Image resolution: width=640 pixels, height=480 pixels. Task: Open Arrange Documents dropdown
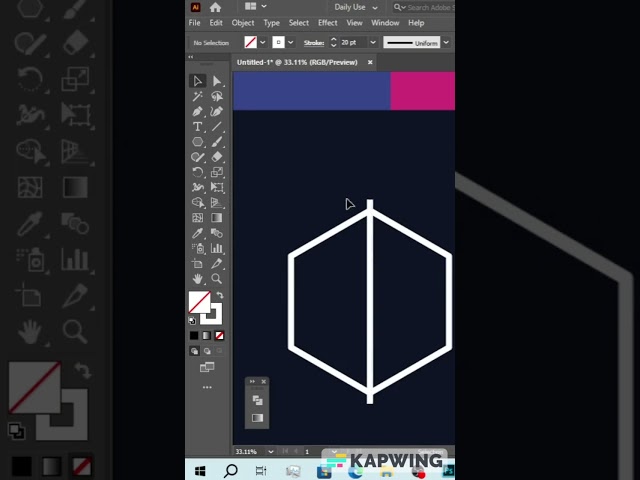coord(256,7)
